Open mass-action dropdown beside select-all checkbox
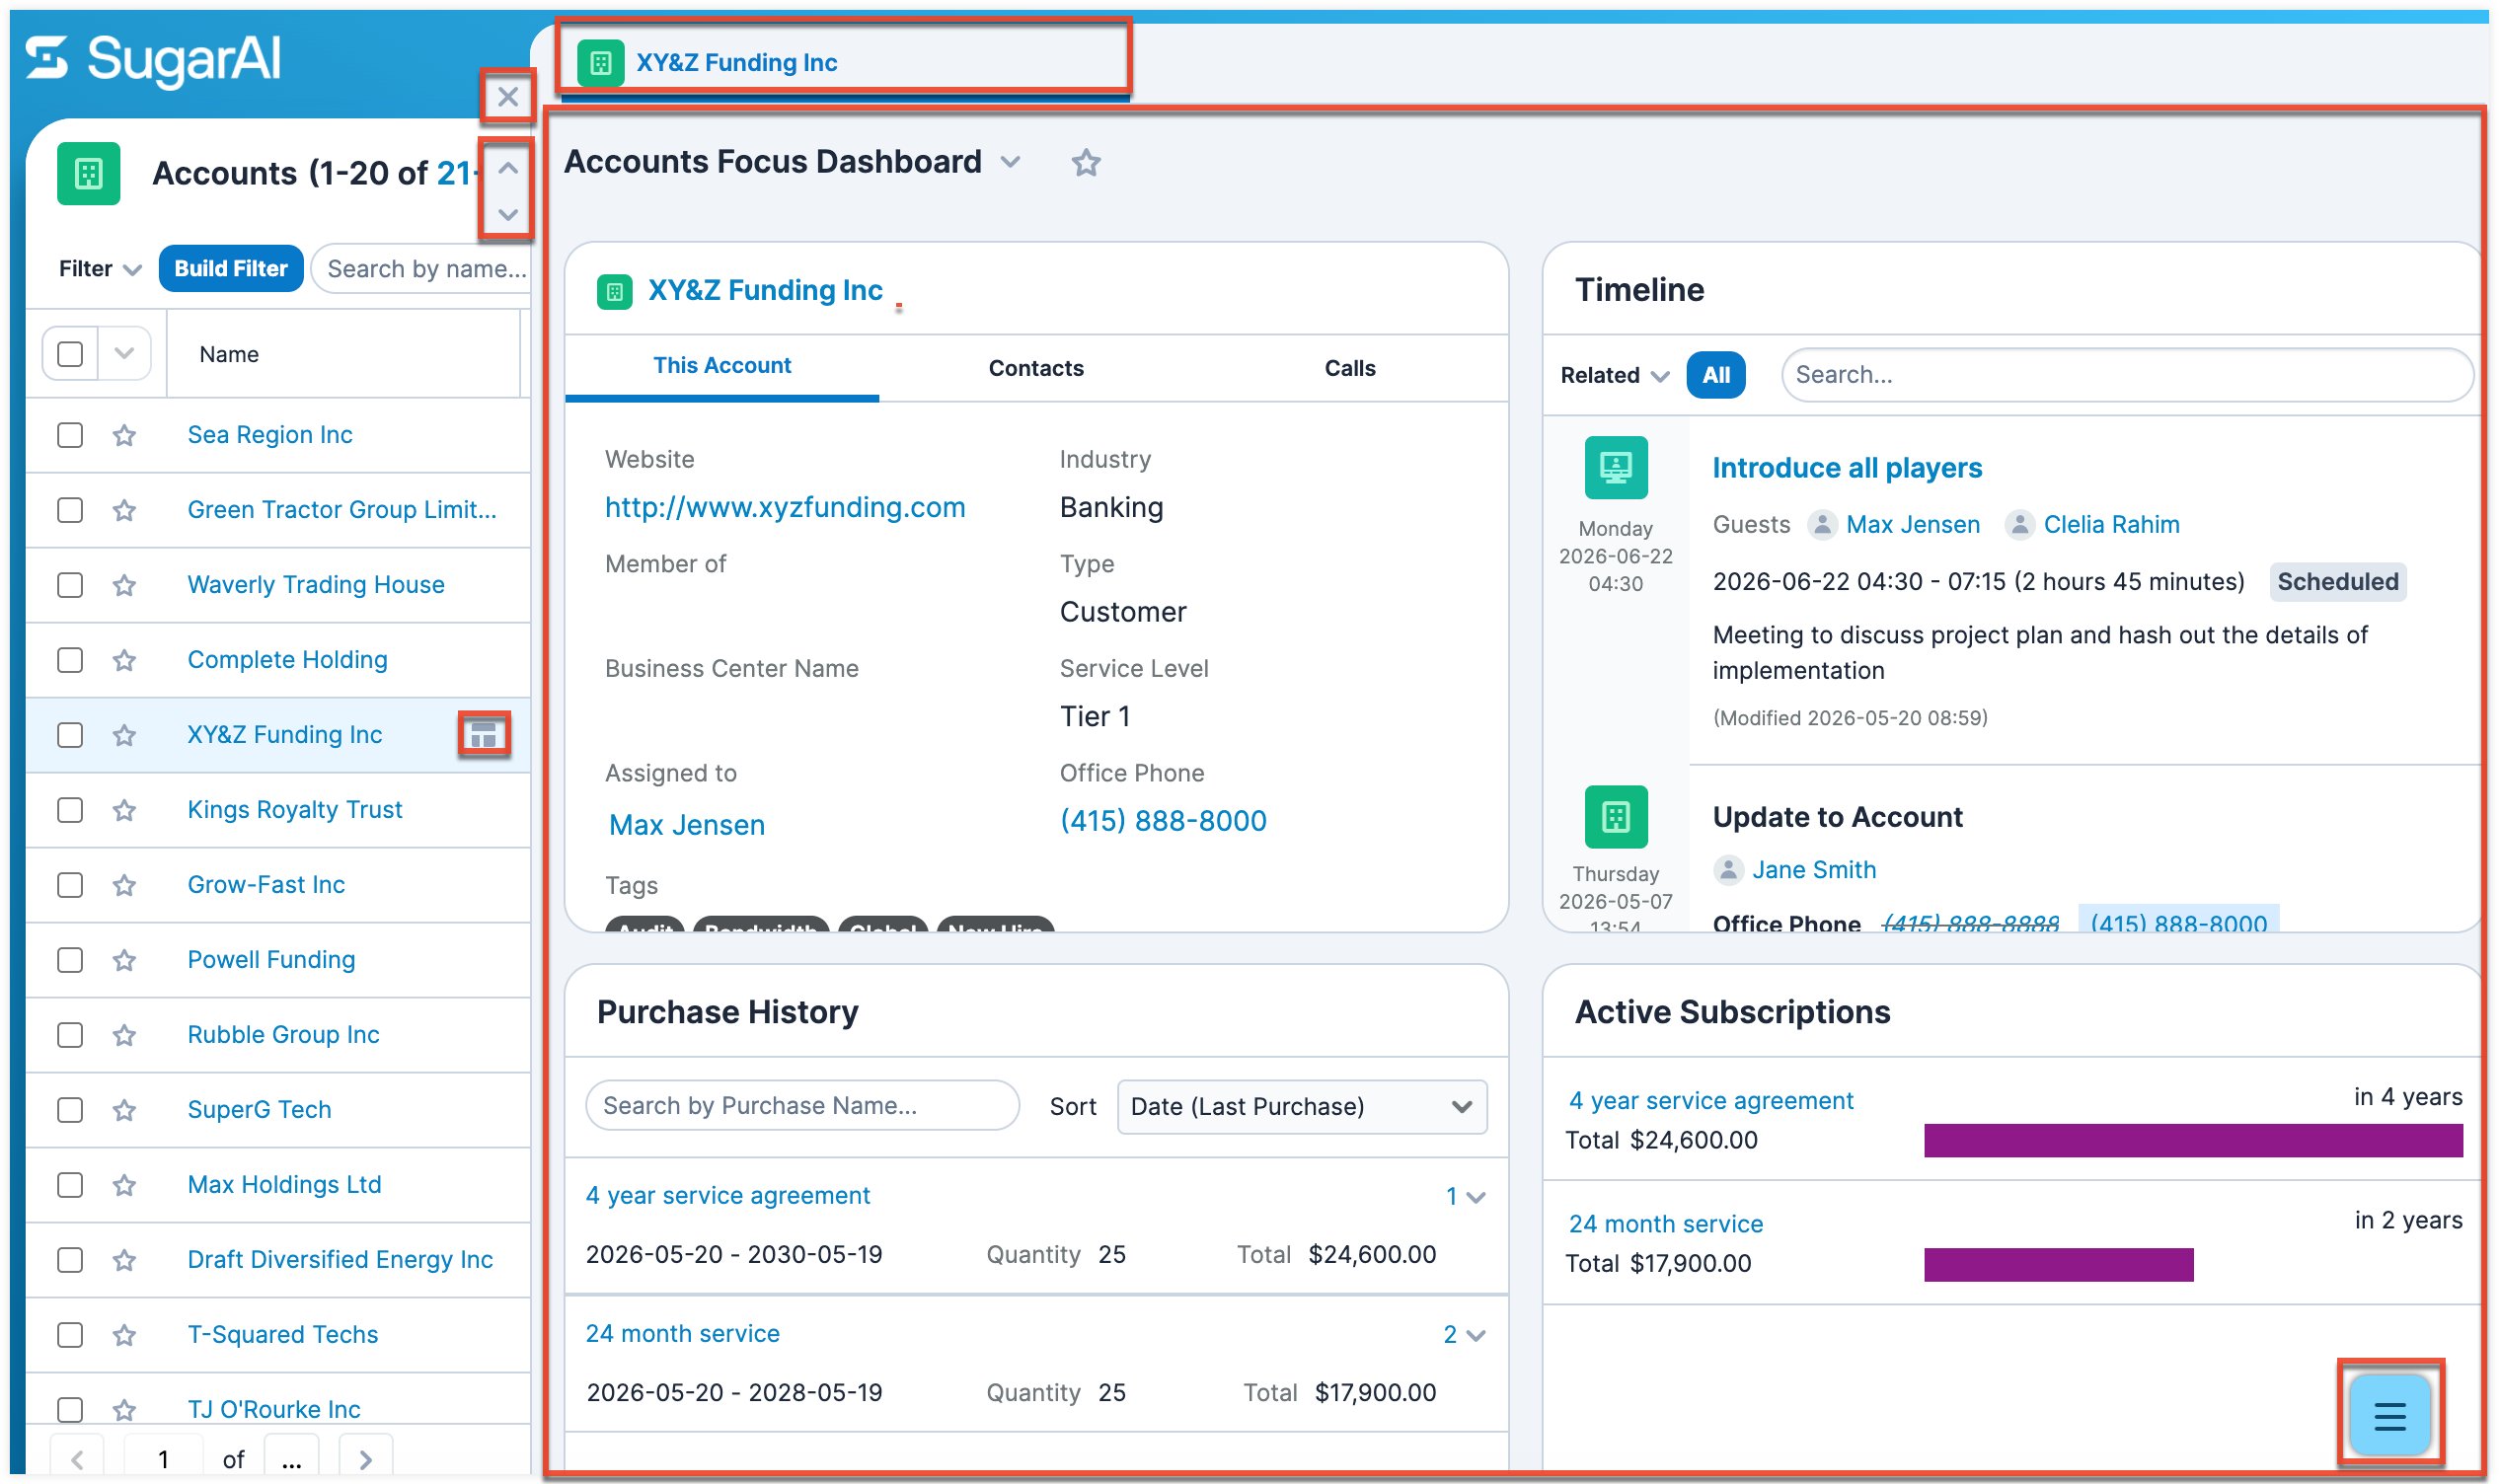 (124, 353)
